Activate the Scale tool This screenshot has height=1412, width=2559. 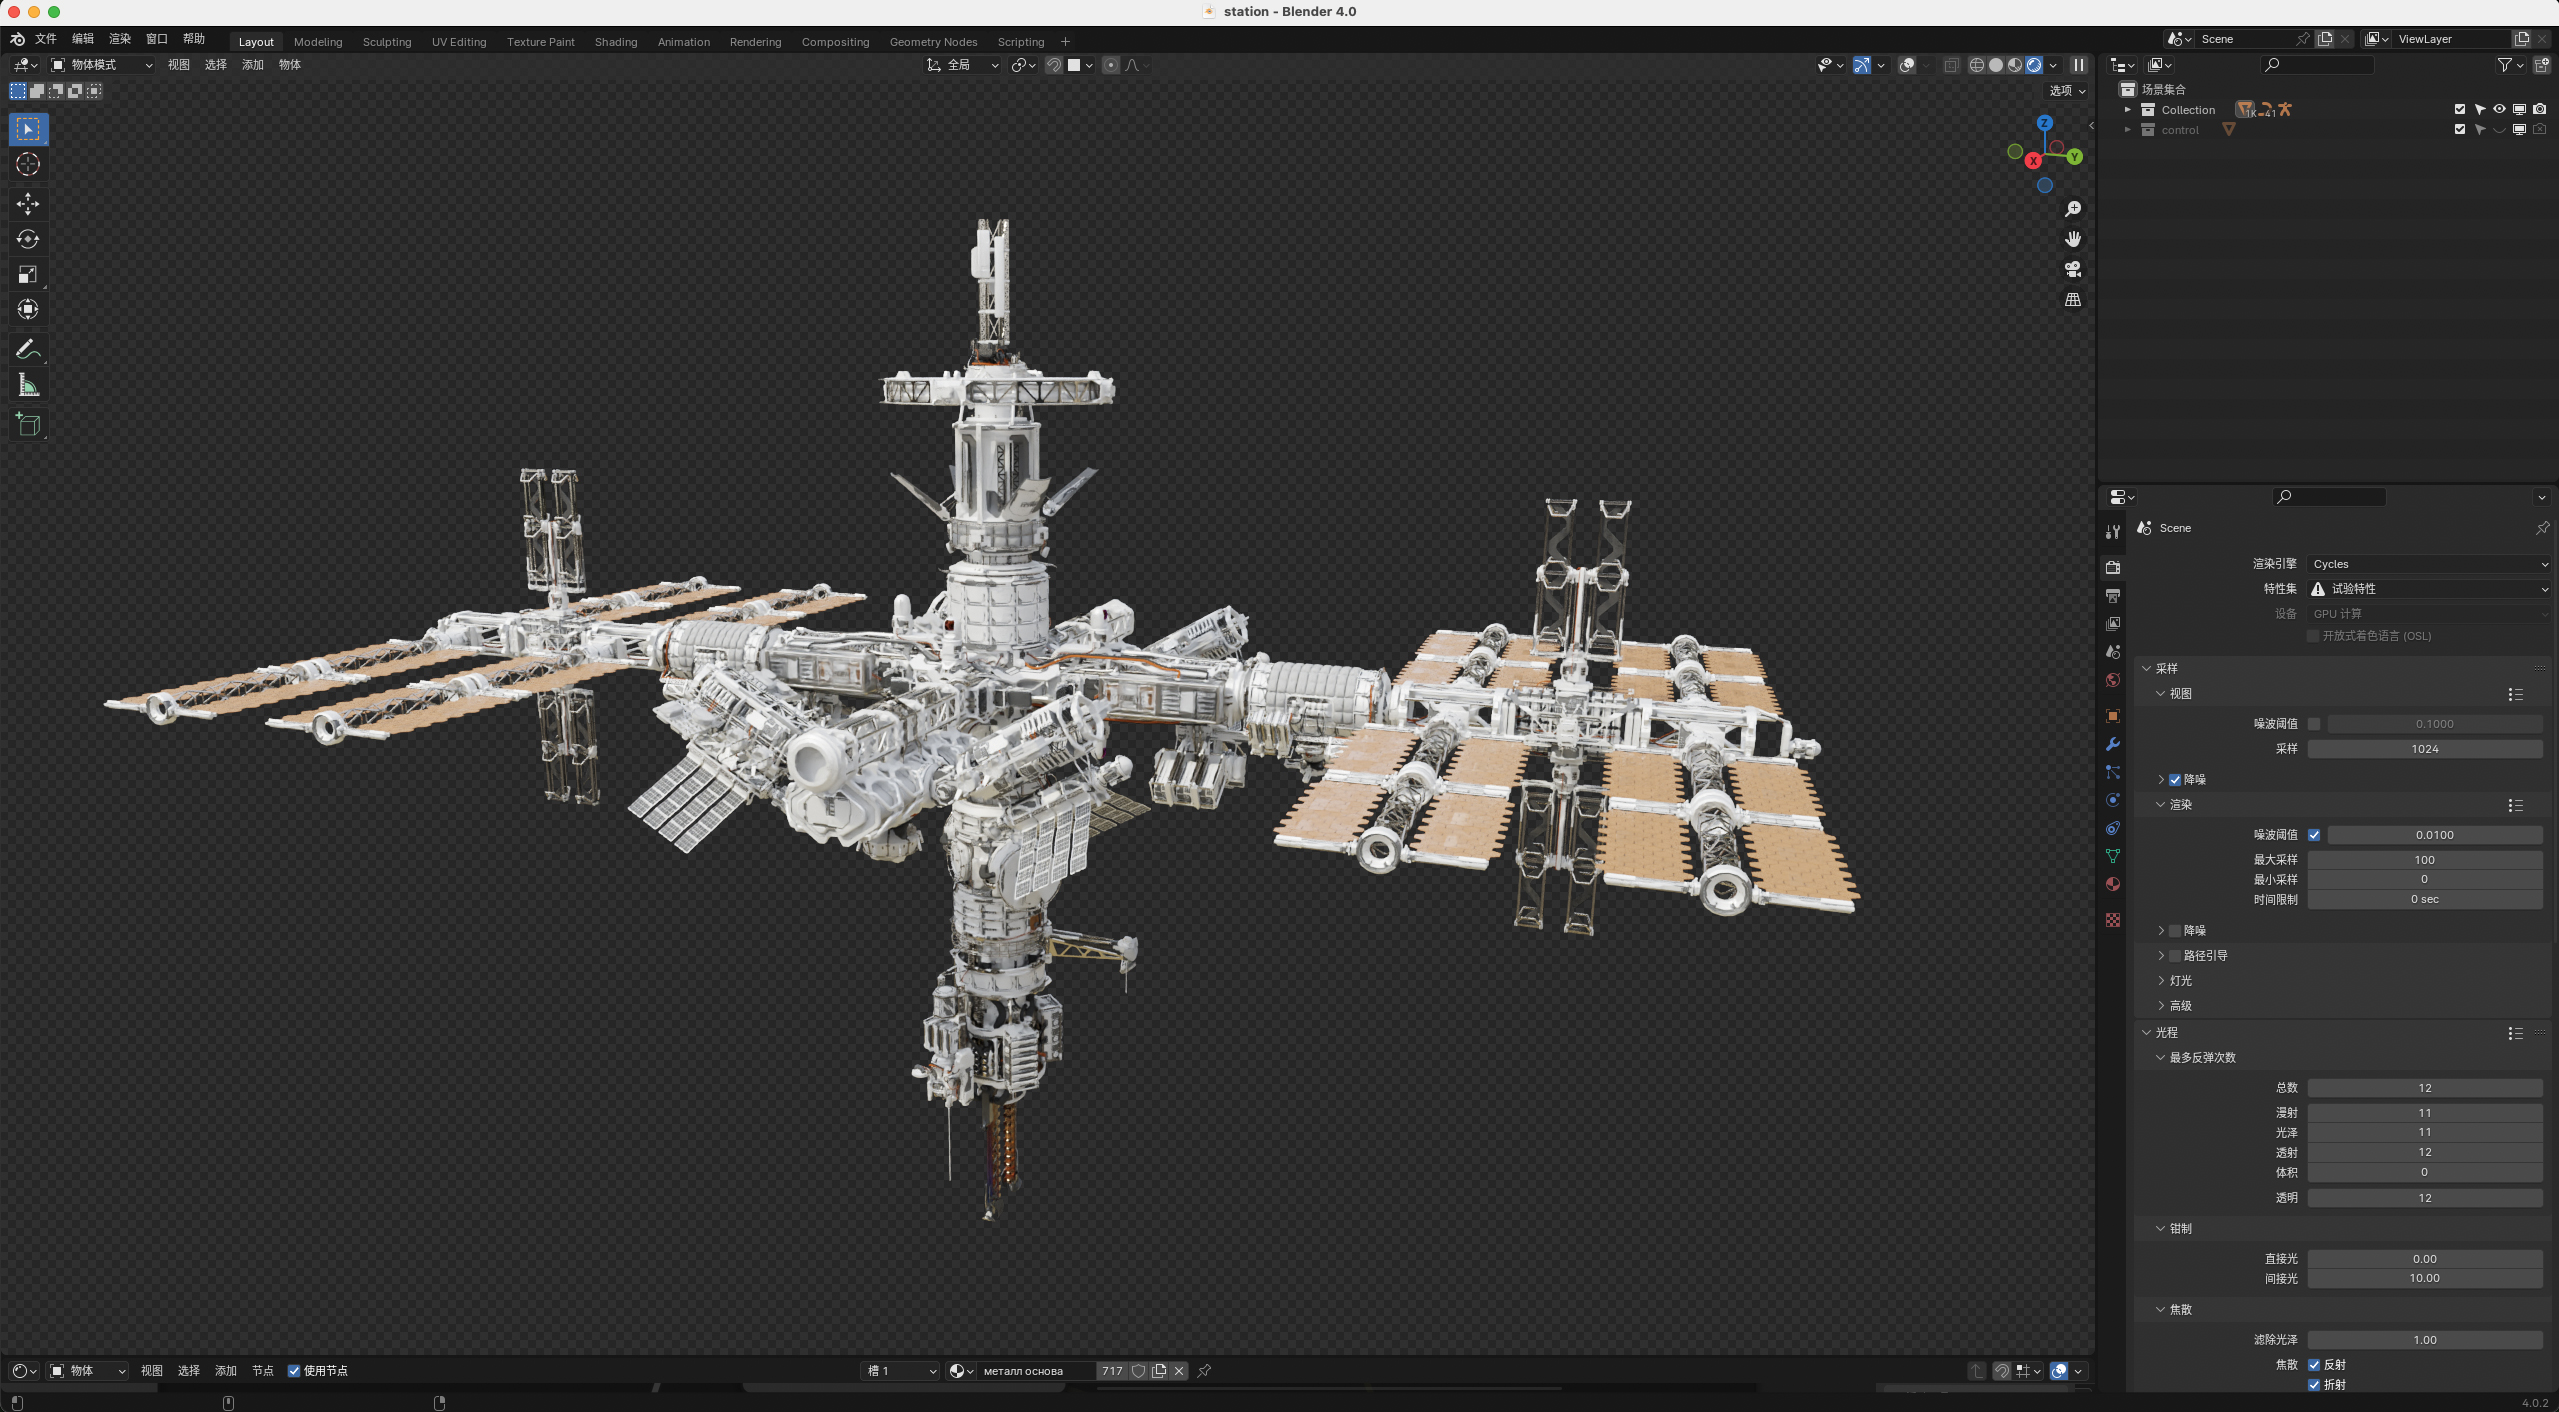click(x=28, y=274)
